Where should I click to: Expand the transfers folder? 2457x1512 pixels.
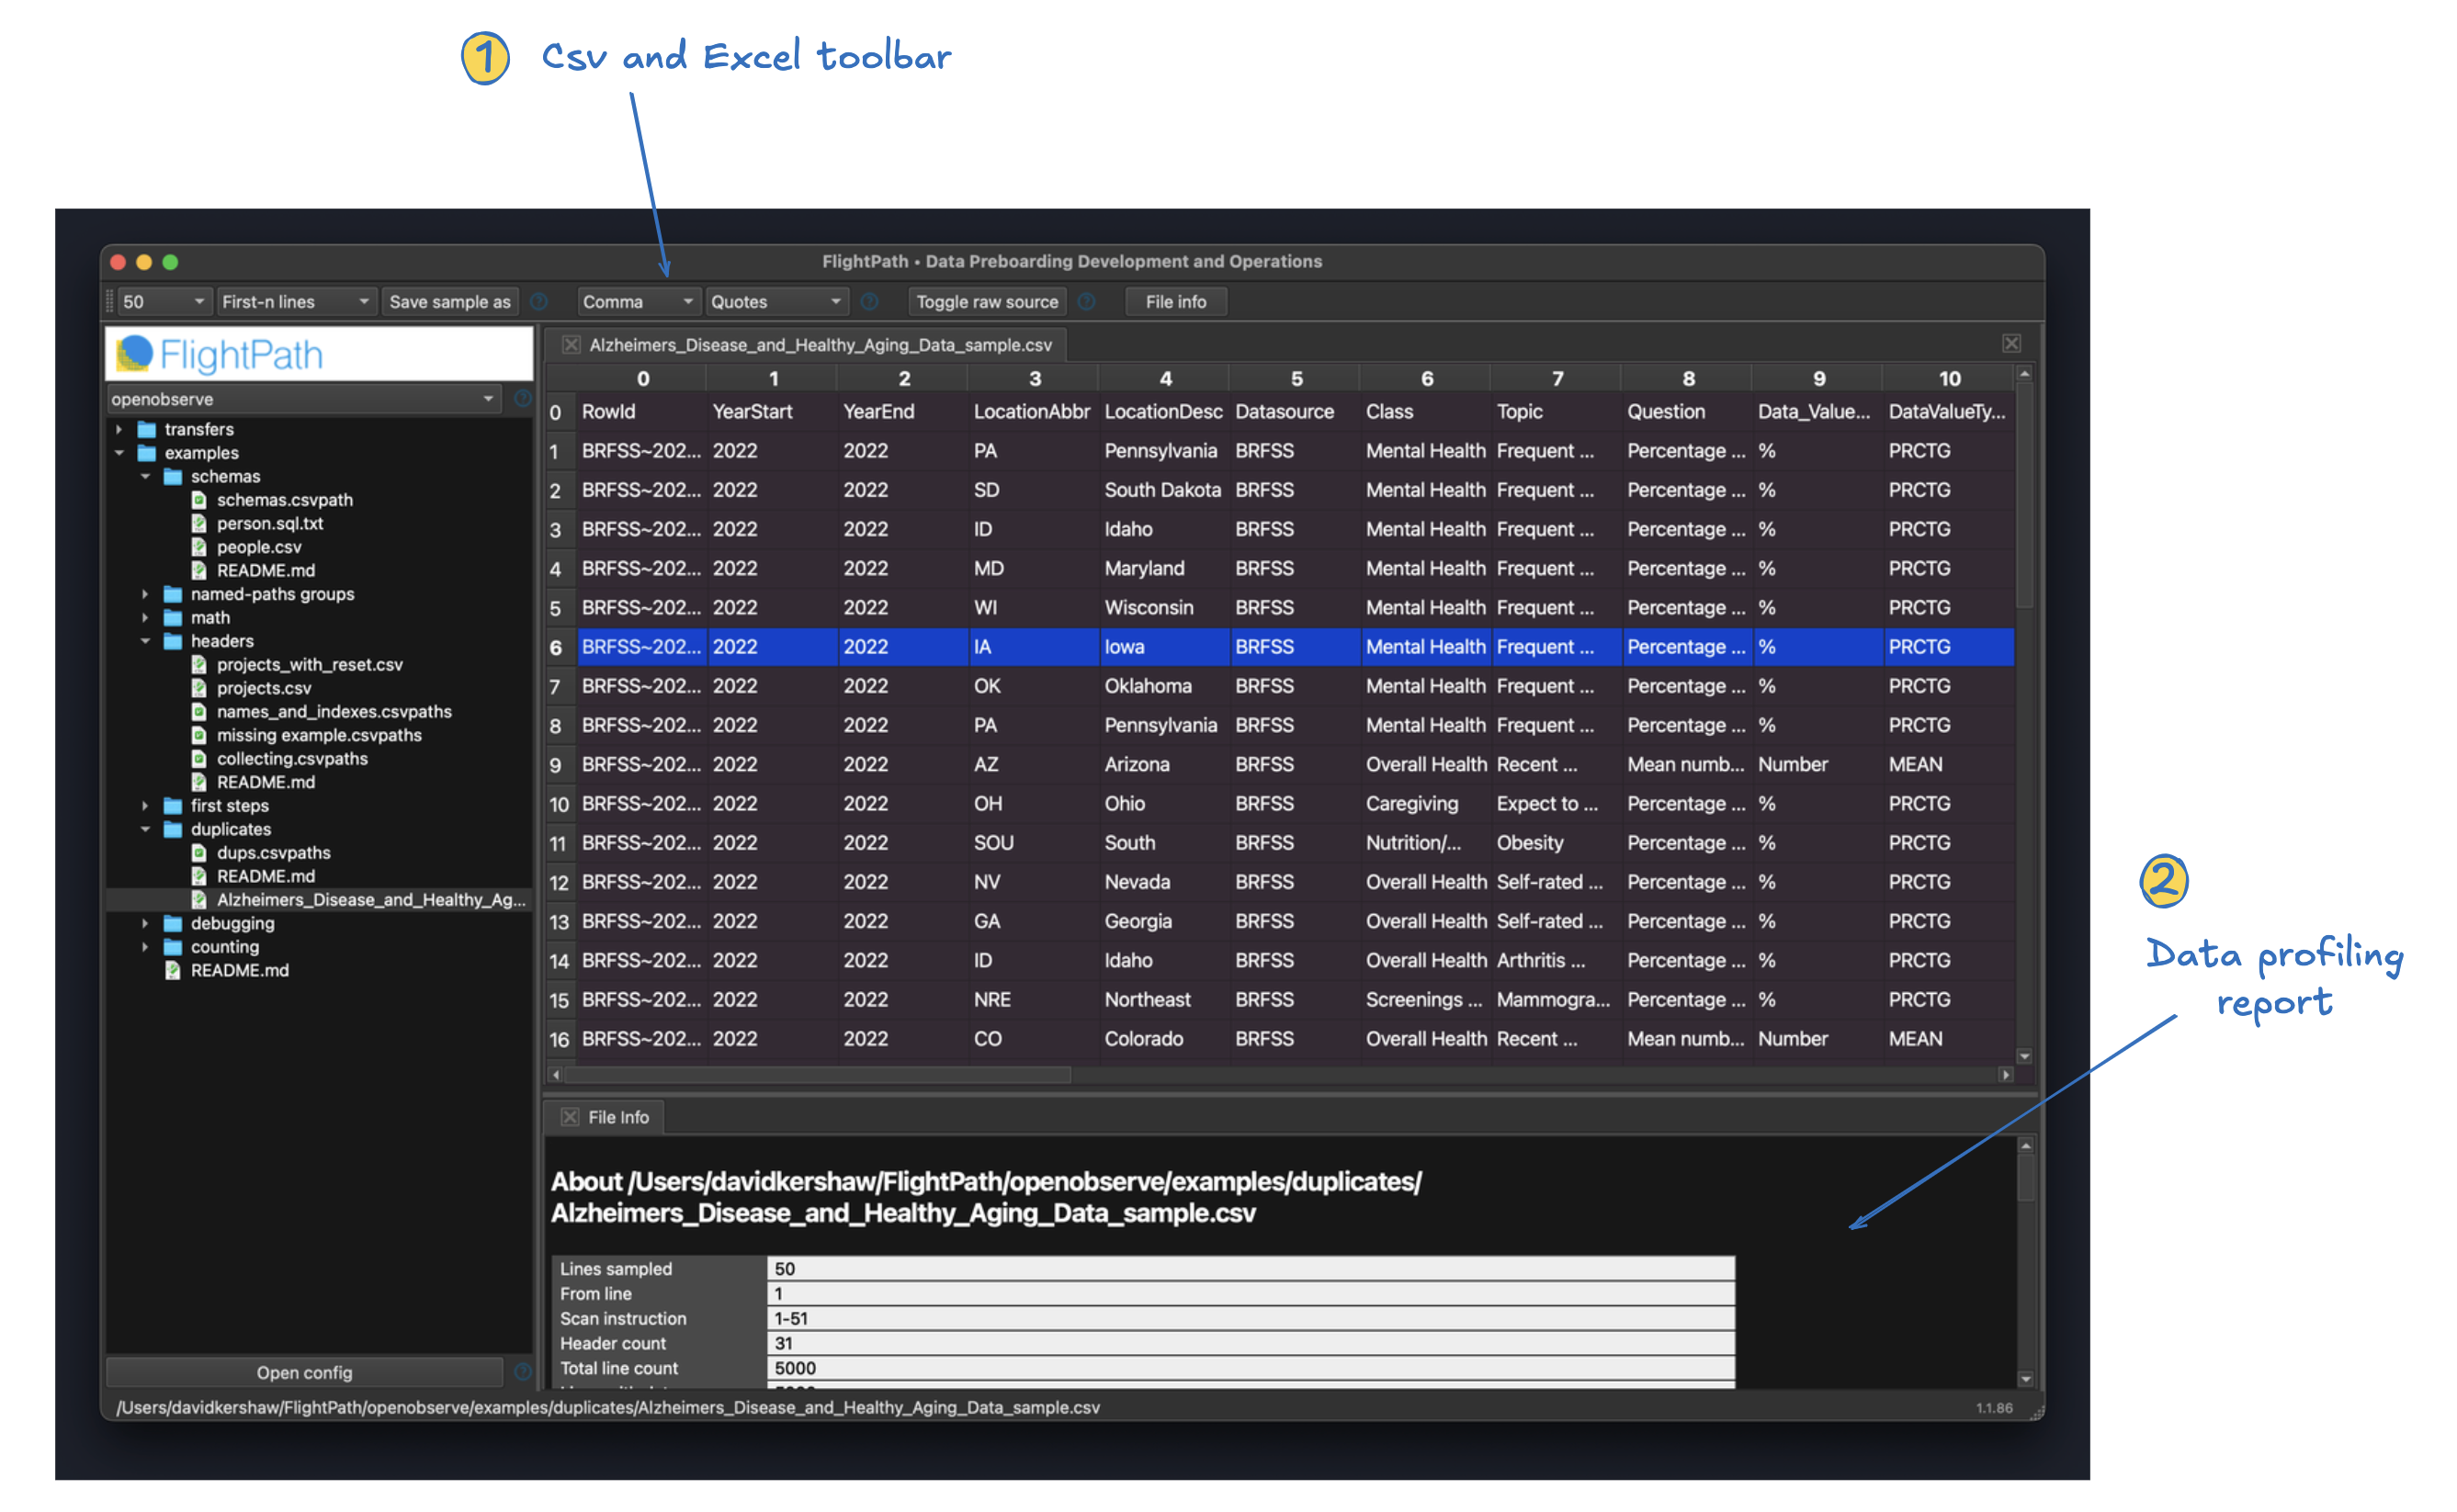(119, 430)
